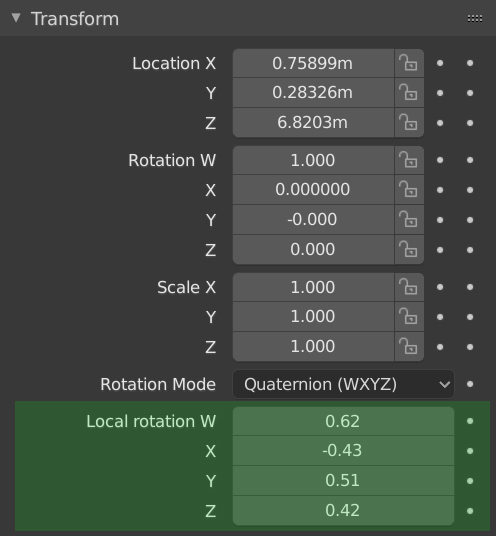Lock the Scale Y value
Screen dimensions: 496x536
click(409, 317)
